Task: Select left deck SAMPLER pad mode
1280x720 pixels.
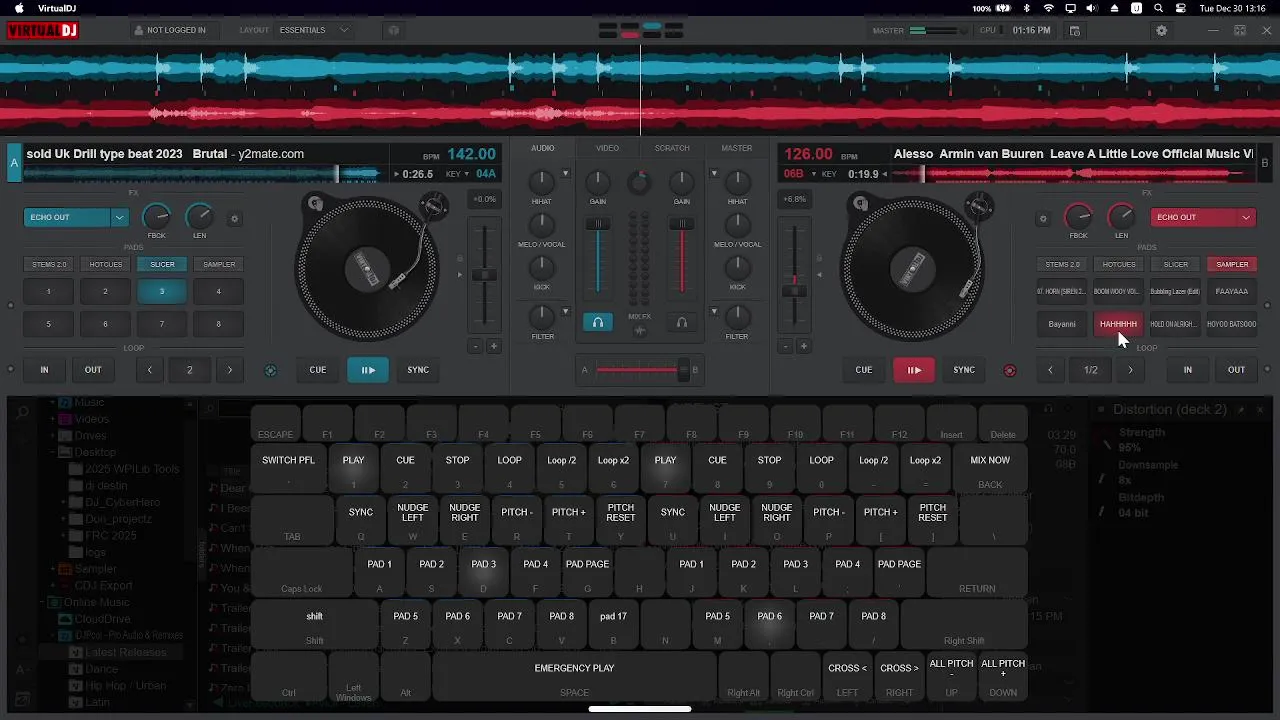Action: (x=219, y=264)
